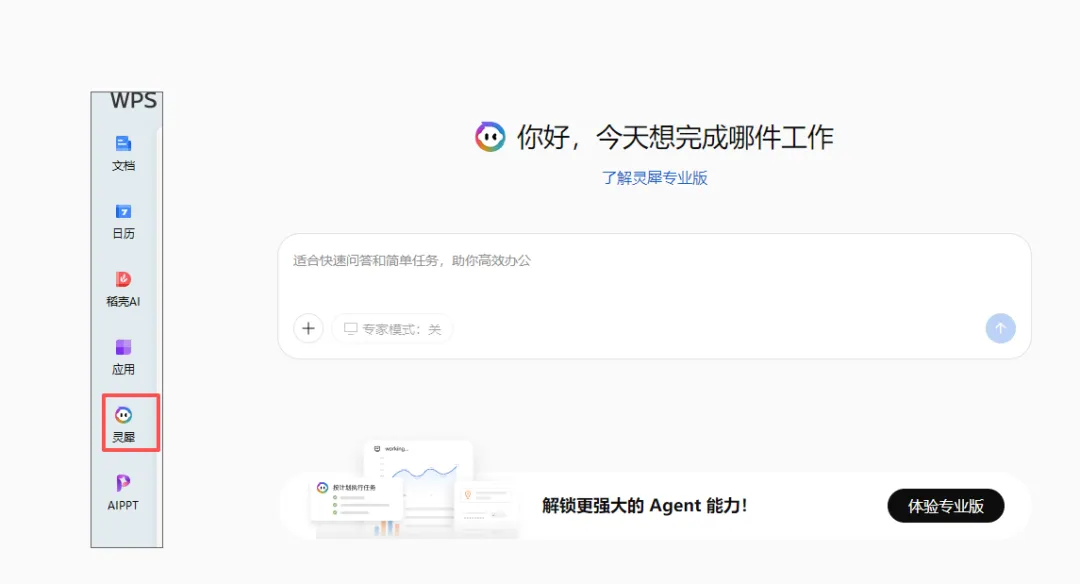Click the plus attachment button in input box
The width and height of the screenshot is (1080, 584).
[x=309, y=328]
